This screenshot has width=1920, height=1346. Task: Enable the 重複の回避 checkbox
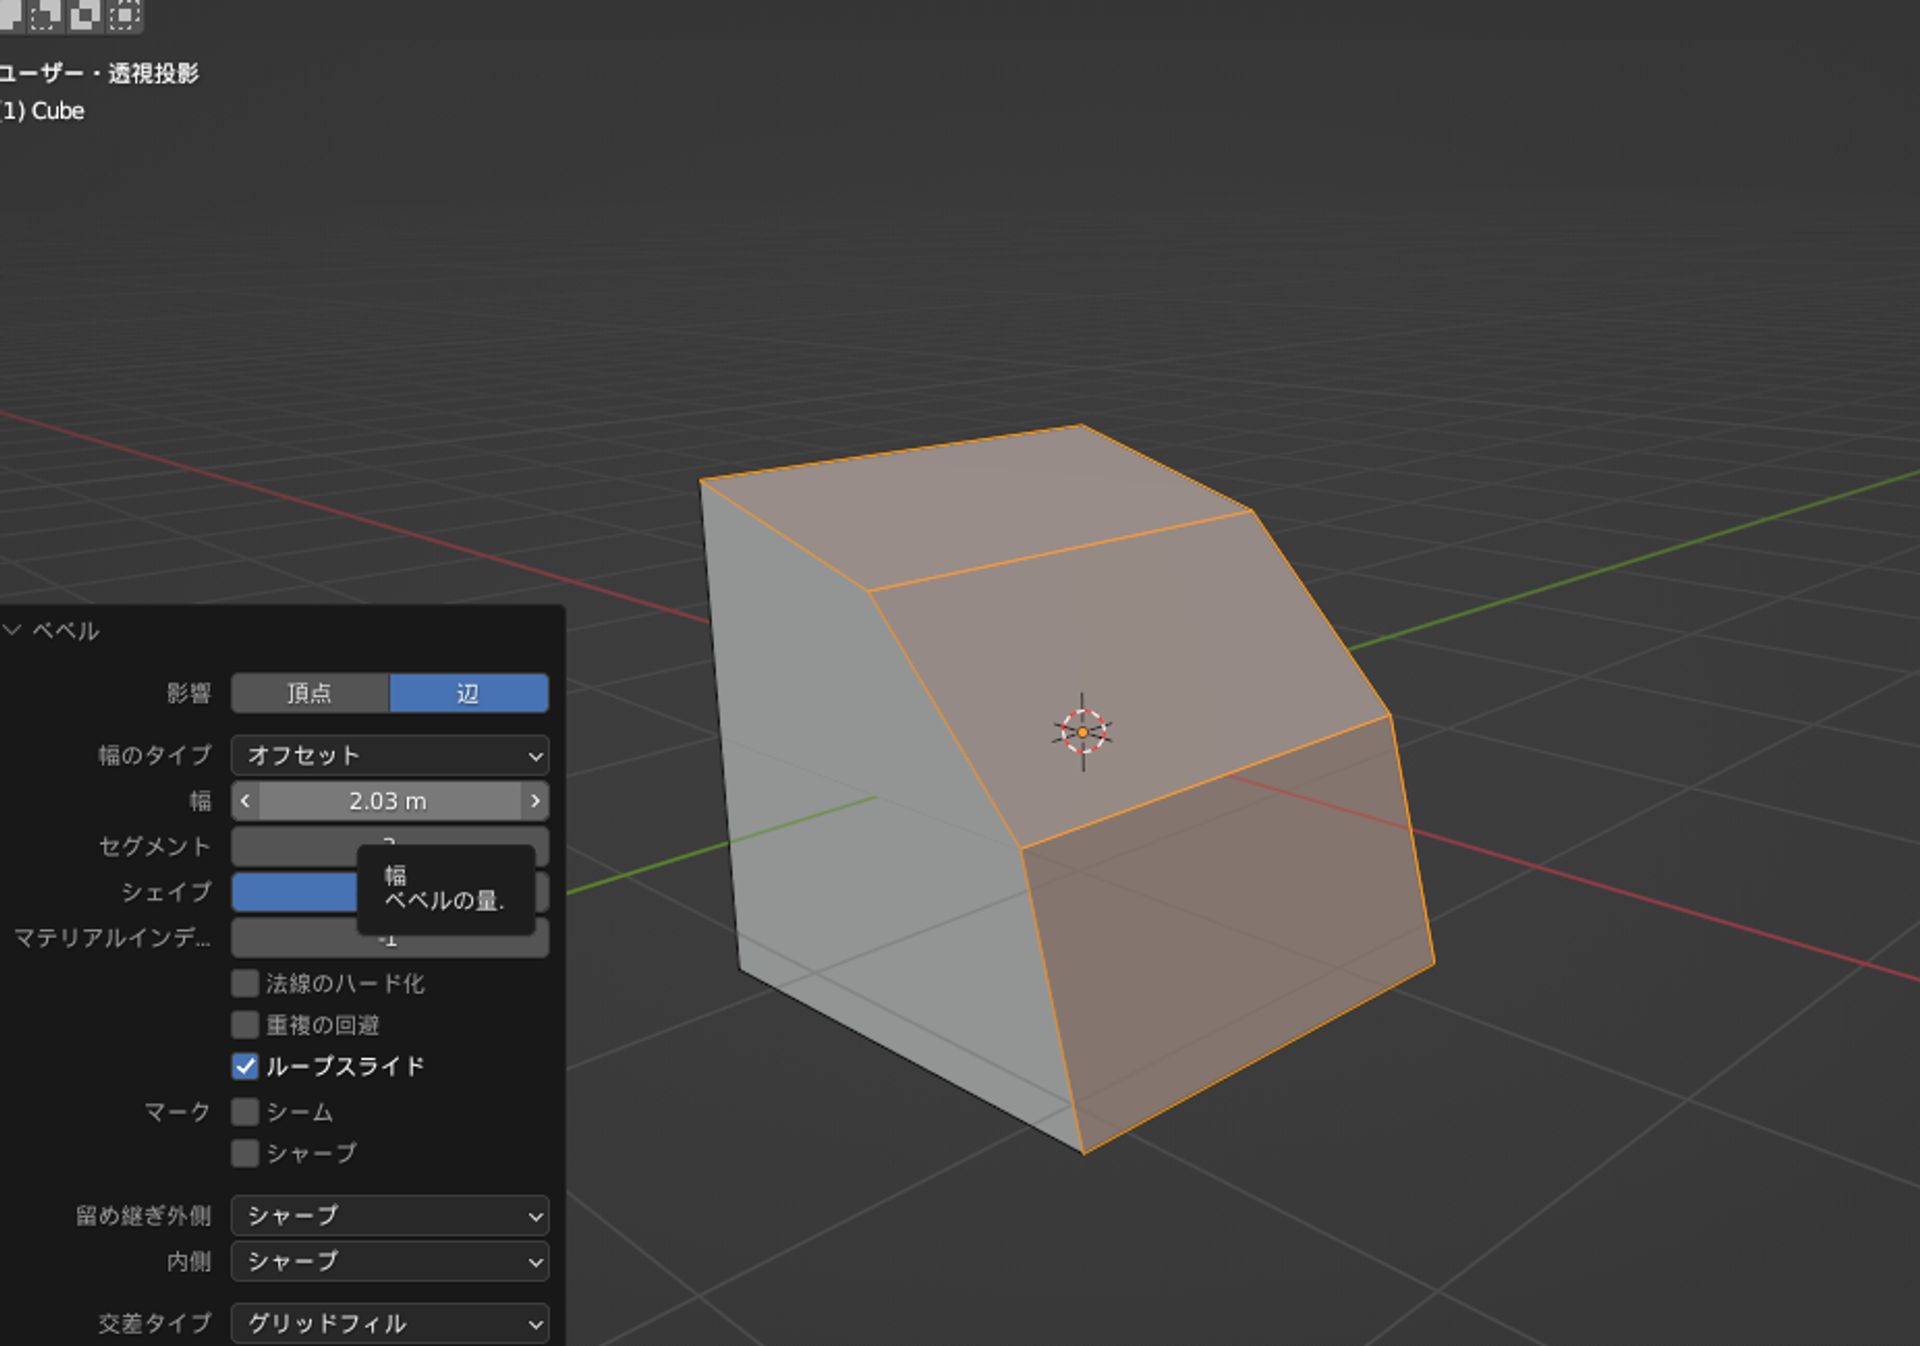coord(244,1025)
